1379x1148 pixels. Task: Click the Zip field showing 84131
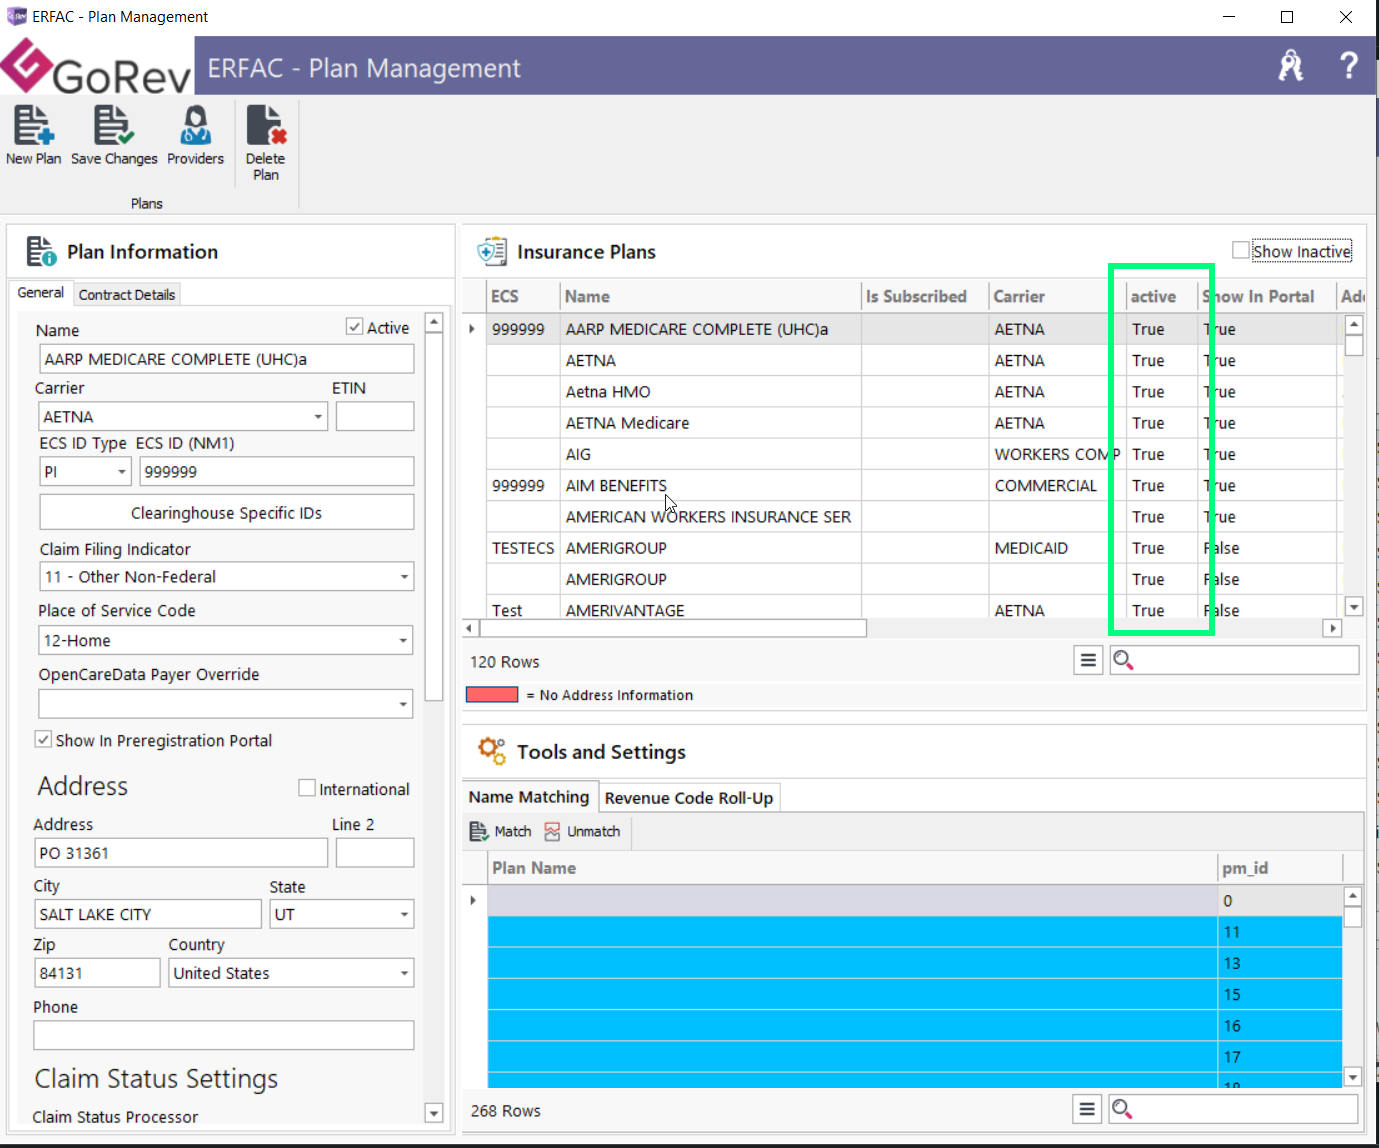click(x=97, y=973)
